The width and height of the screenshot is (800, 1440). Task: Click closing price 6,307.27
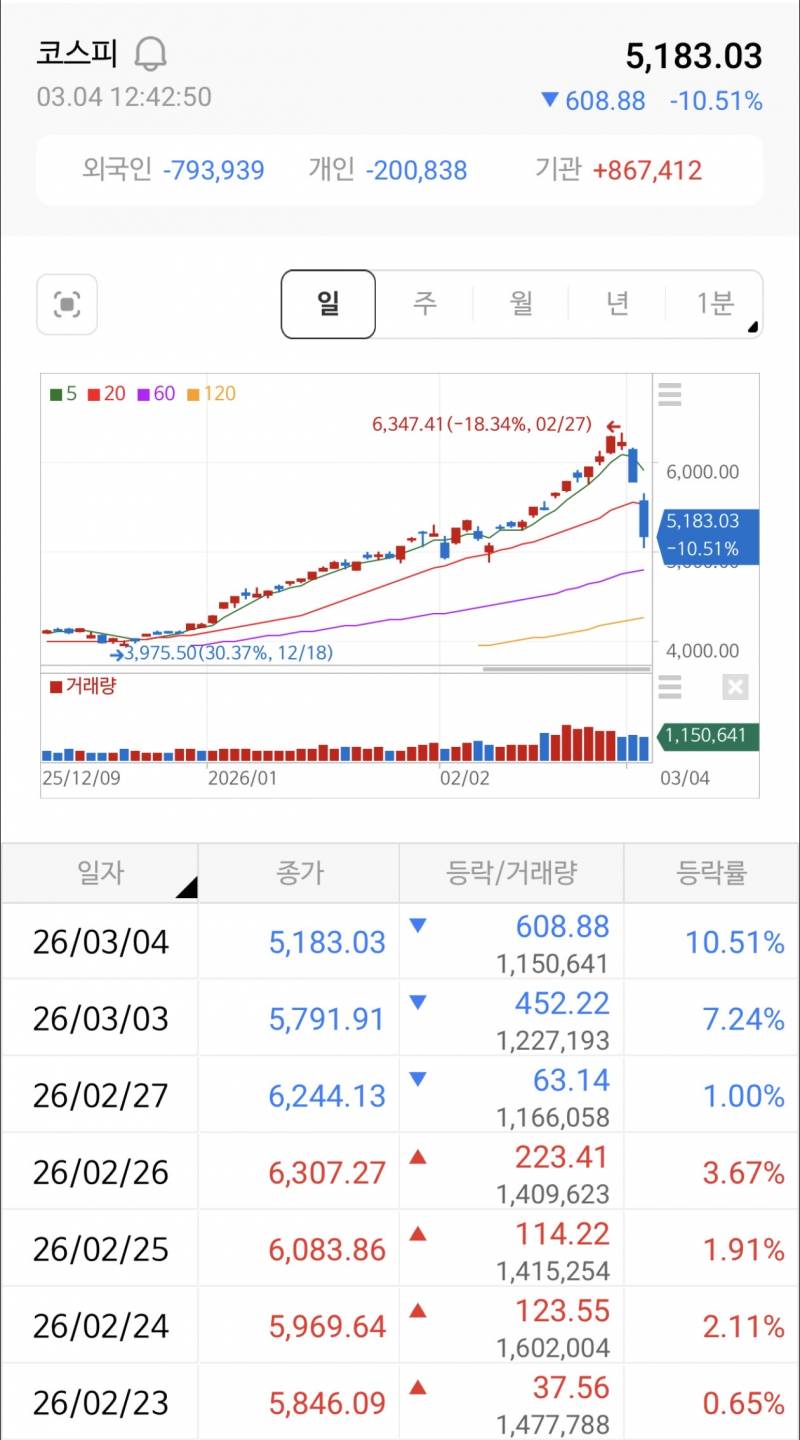[327, 1172]
